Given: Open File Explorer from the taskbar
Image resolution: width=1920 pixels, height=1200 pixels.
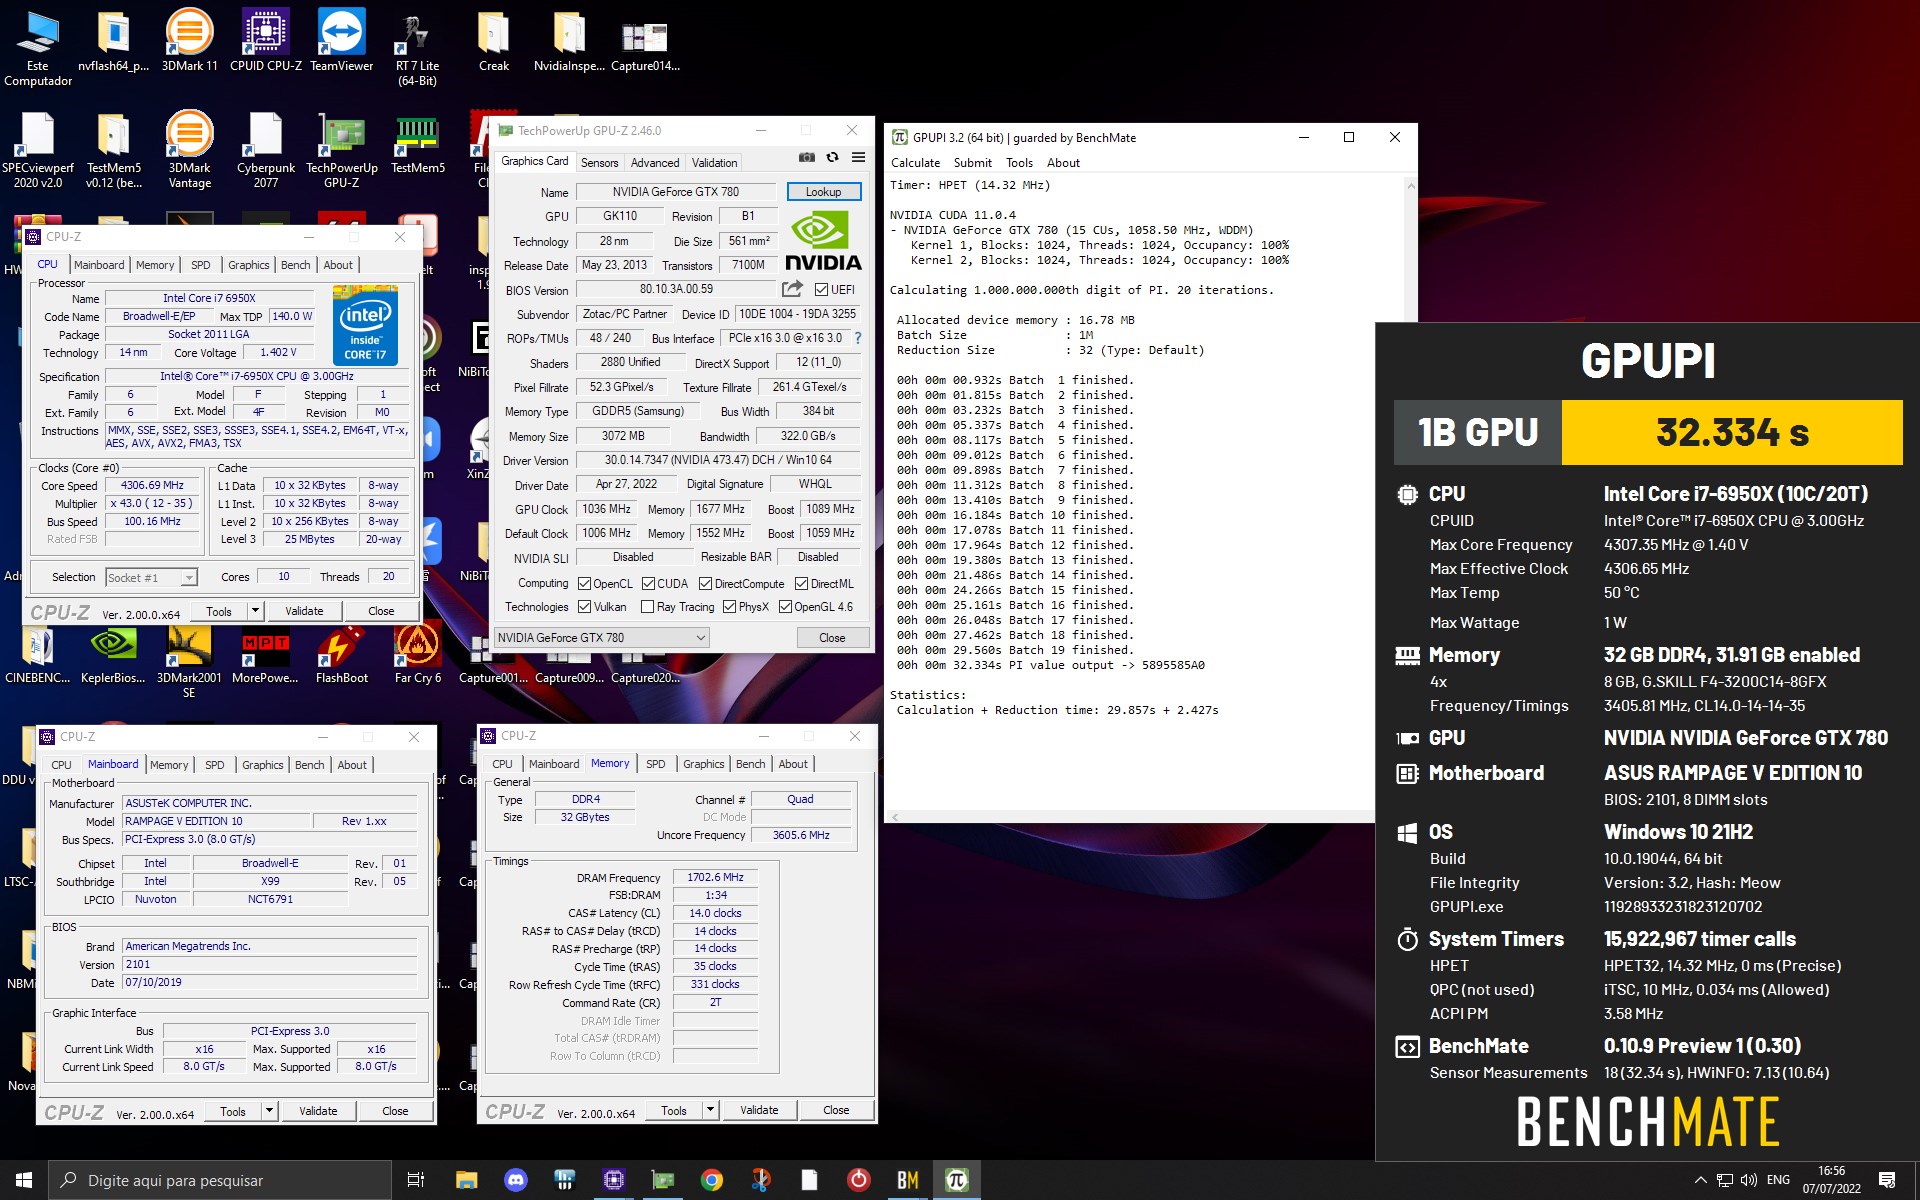Looking at the screenshot, I should coord(466,1180).
